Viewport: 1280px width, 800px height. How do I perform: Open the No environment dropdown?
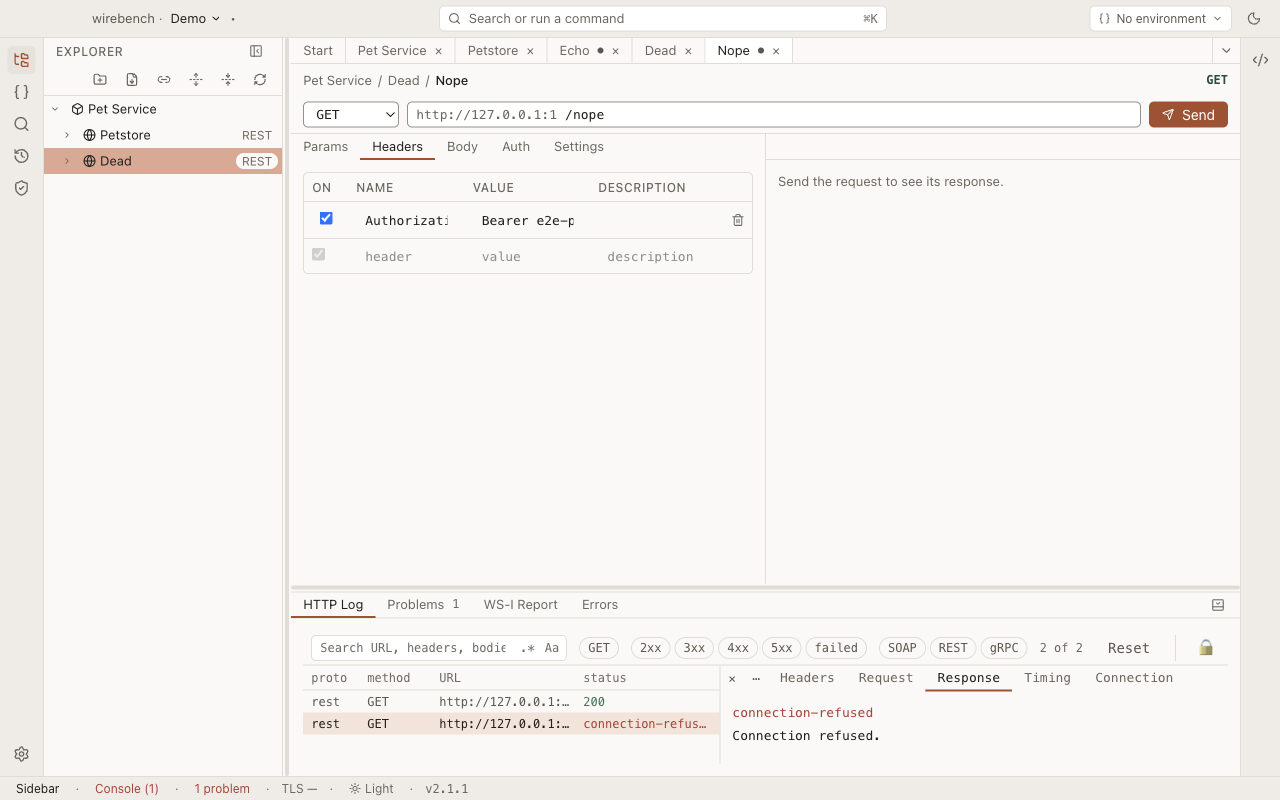1160,18
